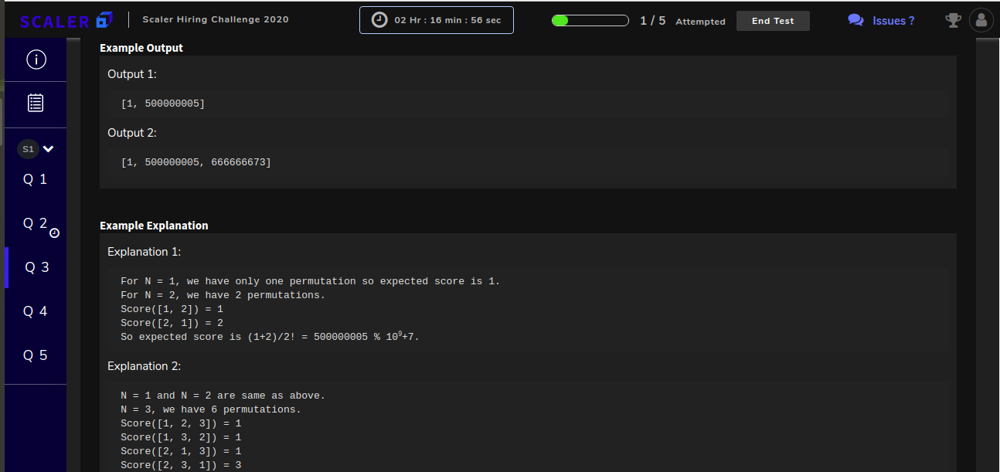
Task: Go to question Q 2
Action: pyautogui.click(x=35, y=223)
